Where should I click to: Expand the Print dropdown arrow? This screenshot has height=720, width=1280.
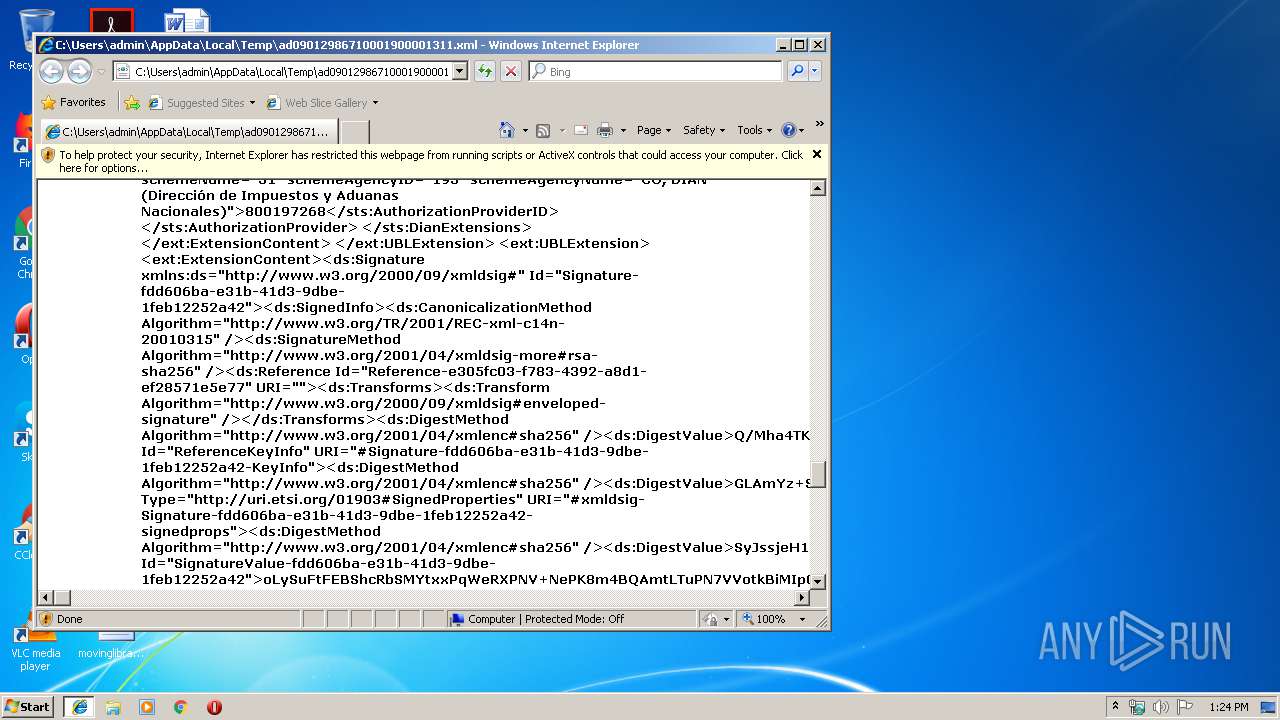(623, 130)
